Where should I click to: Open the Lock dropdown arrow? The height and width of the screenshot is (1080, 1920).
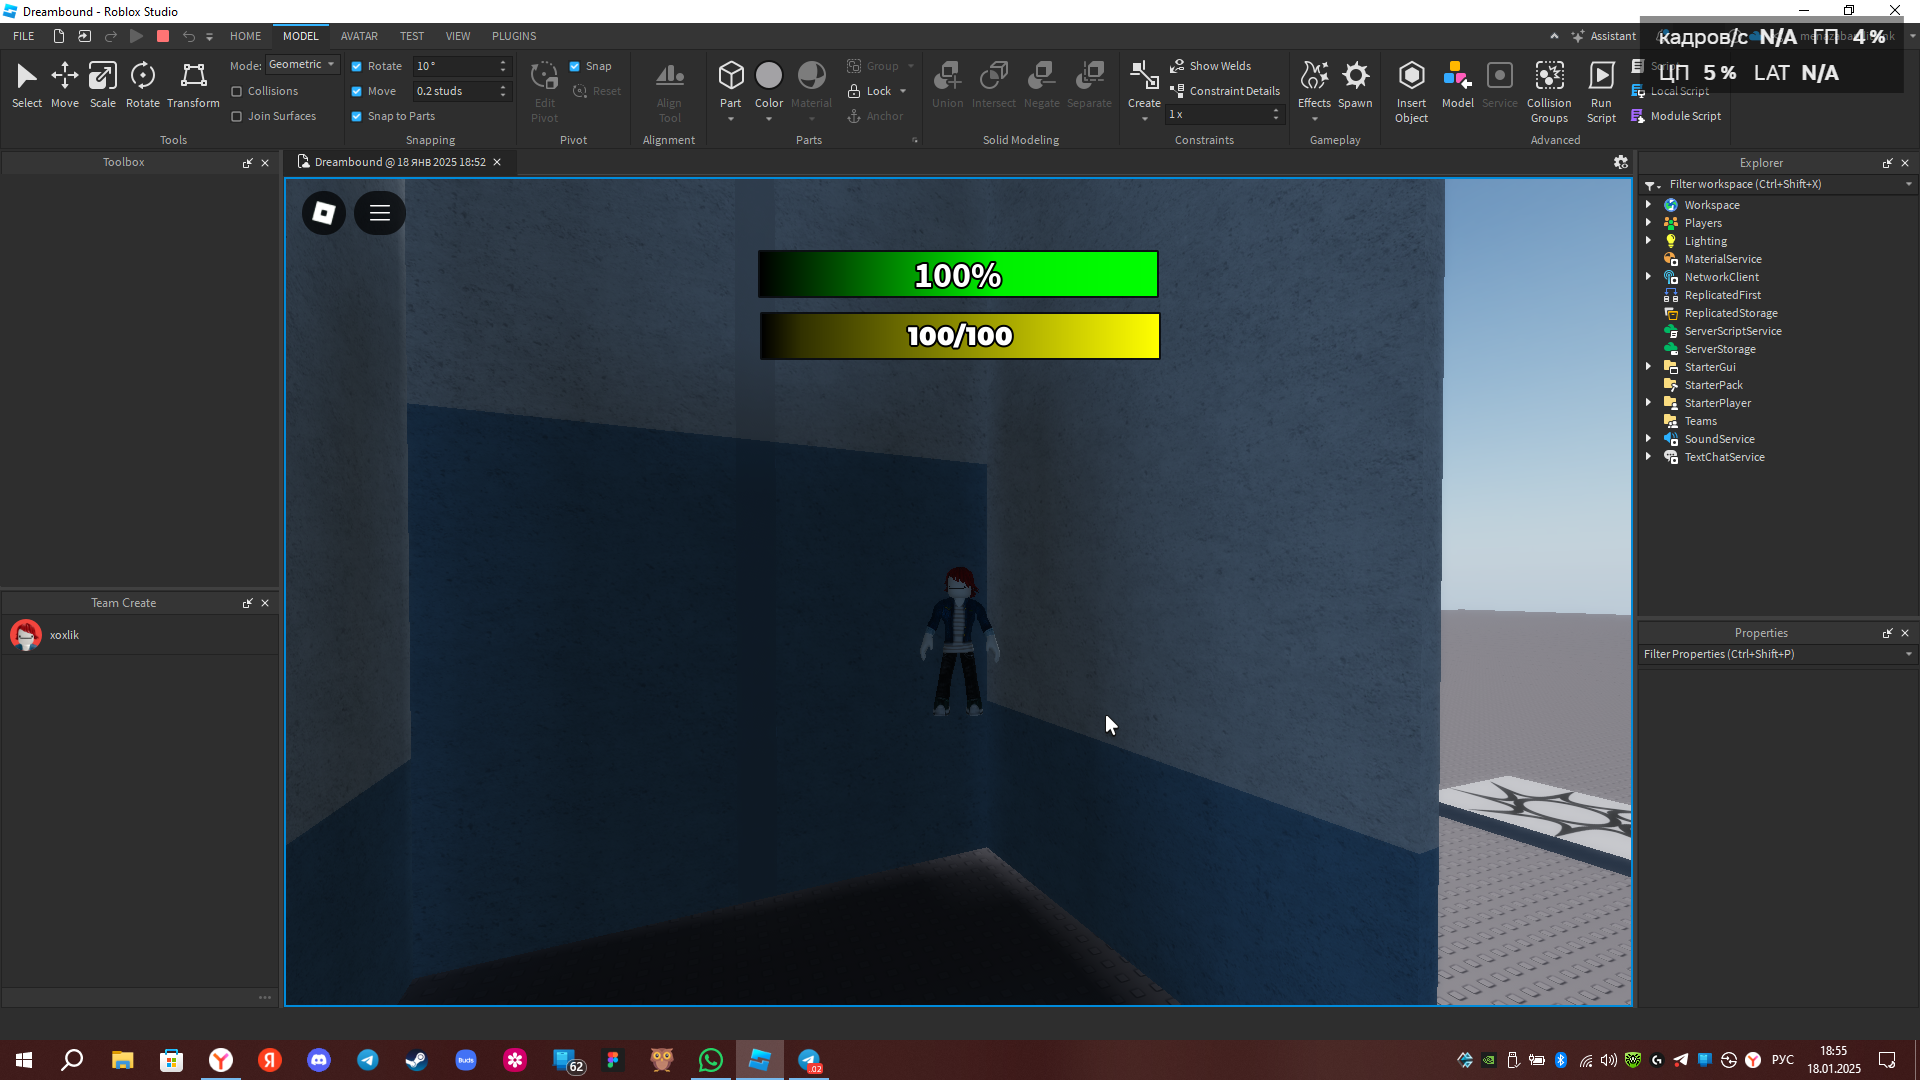(x=903, y=91)
